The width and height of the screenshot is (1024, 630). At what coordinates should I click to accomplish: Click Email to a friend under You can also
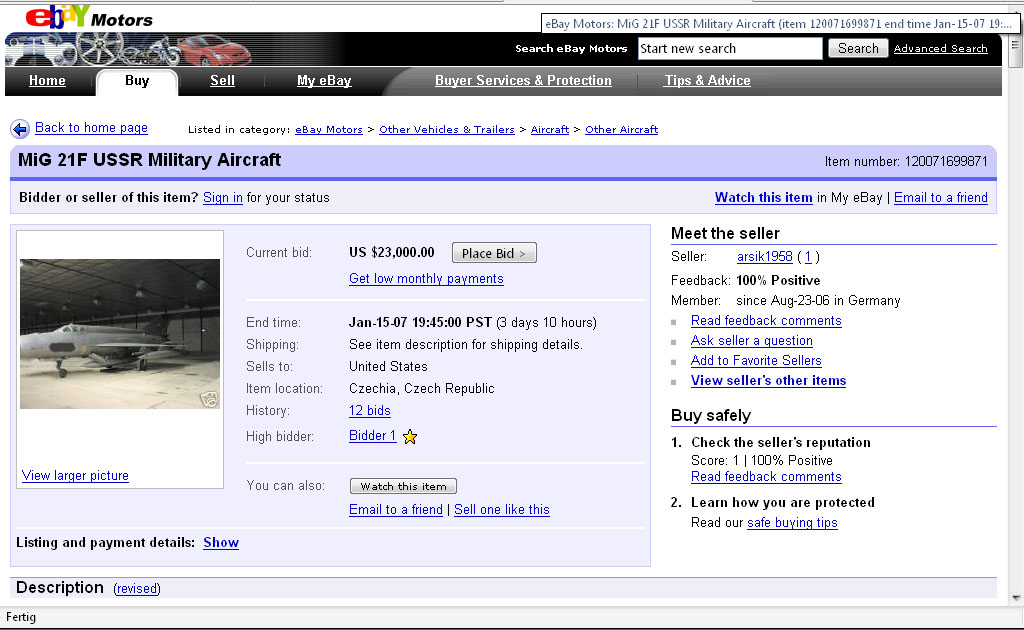click(396, 510)
